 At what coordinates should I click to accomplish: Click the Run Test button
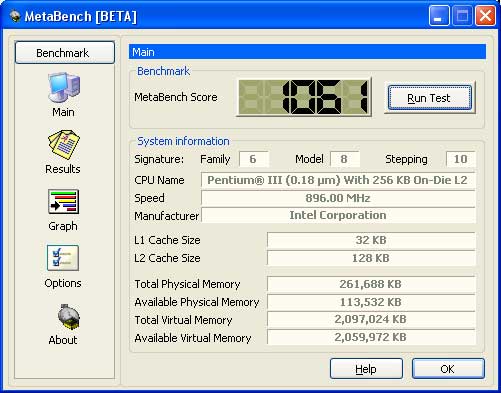[x=430, y=98]
